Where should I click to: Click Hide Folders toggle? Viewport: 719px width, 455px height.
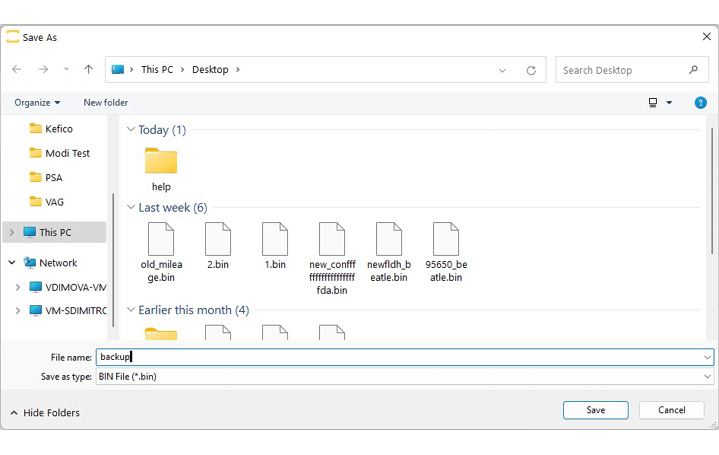45,413
